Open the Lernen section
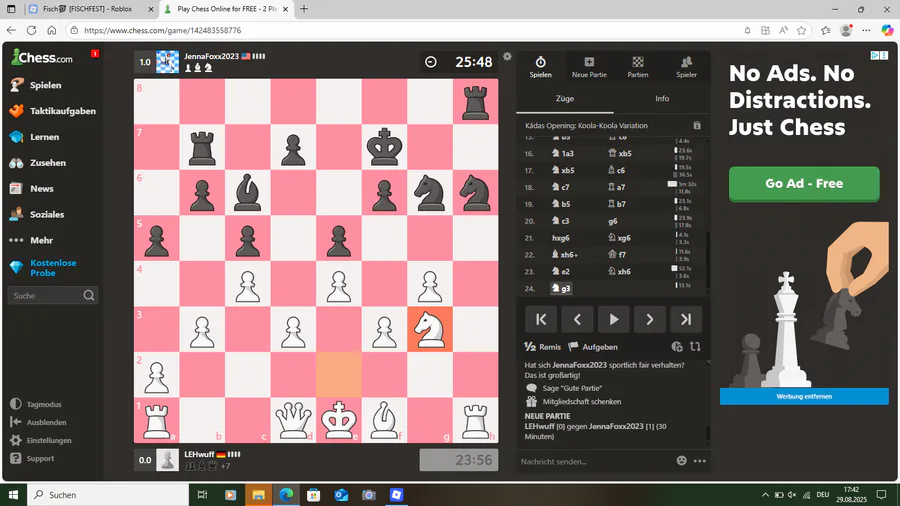This screenshot has width=900, height=506. click(x=34, y=137)
